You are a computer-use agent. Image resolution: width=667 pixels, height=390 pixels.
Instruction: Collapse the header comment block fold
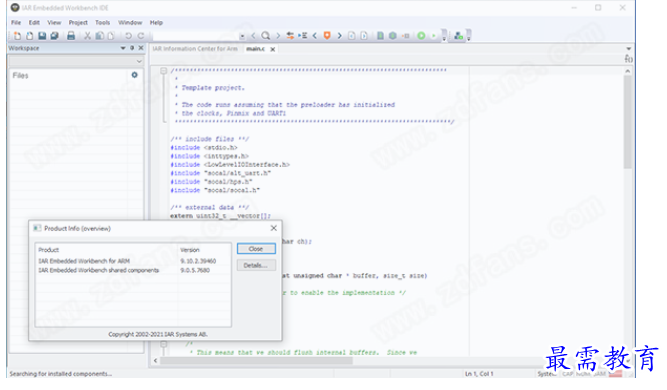163,71
